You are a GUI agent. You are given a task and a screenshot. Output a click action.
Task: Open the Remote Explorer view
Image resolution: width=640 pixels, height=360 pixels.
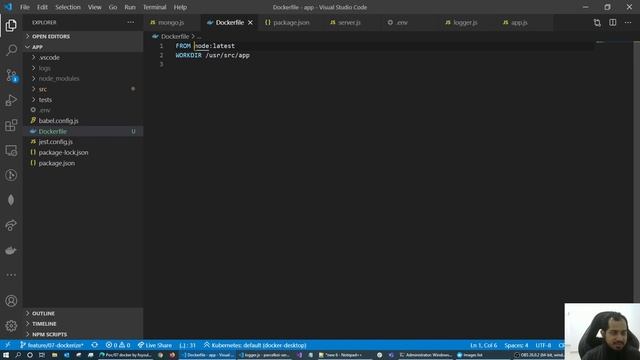click(x=11, y=150)
